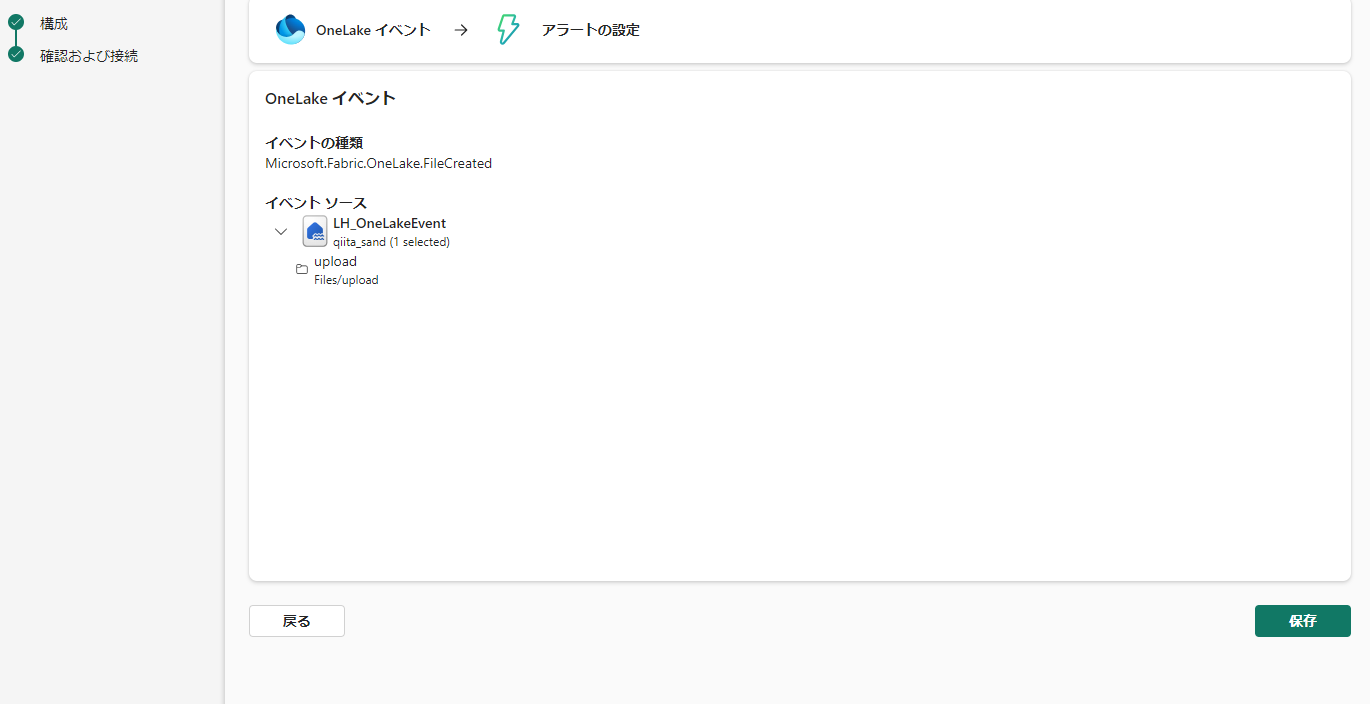Click the アラートの設定 header label

point(590,30)
